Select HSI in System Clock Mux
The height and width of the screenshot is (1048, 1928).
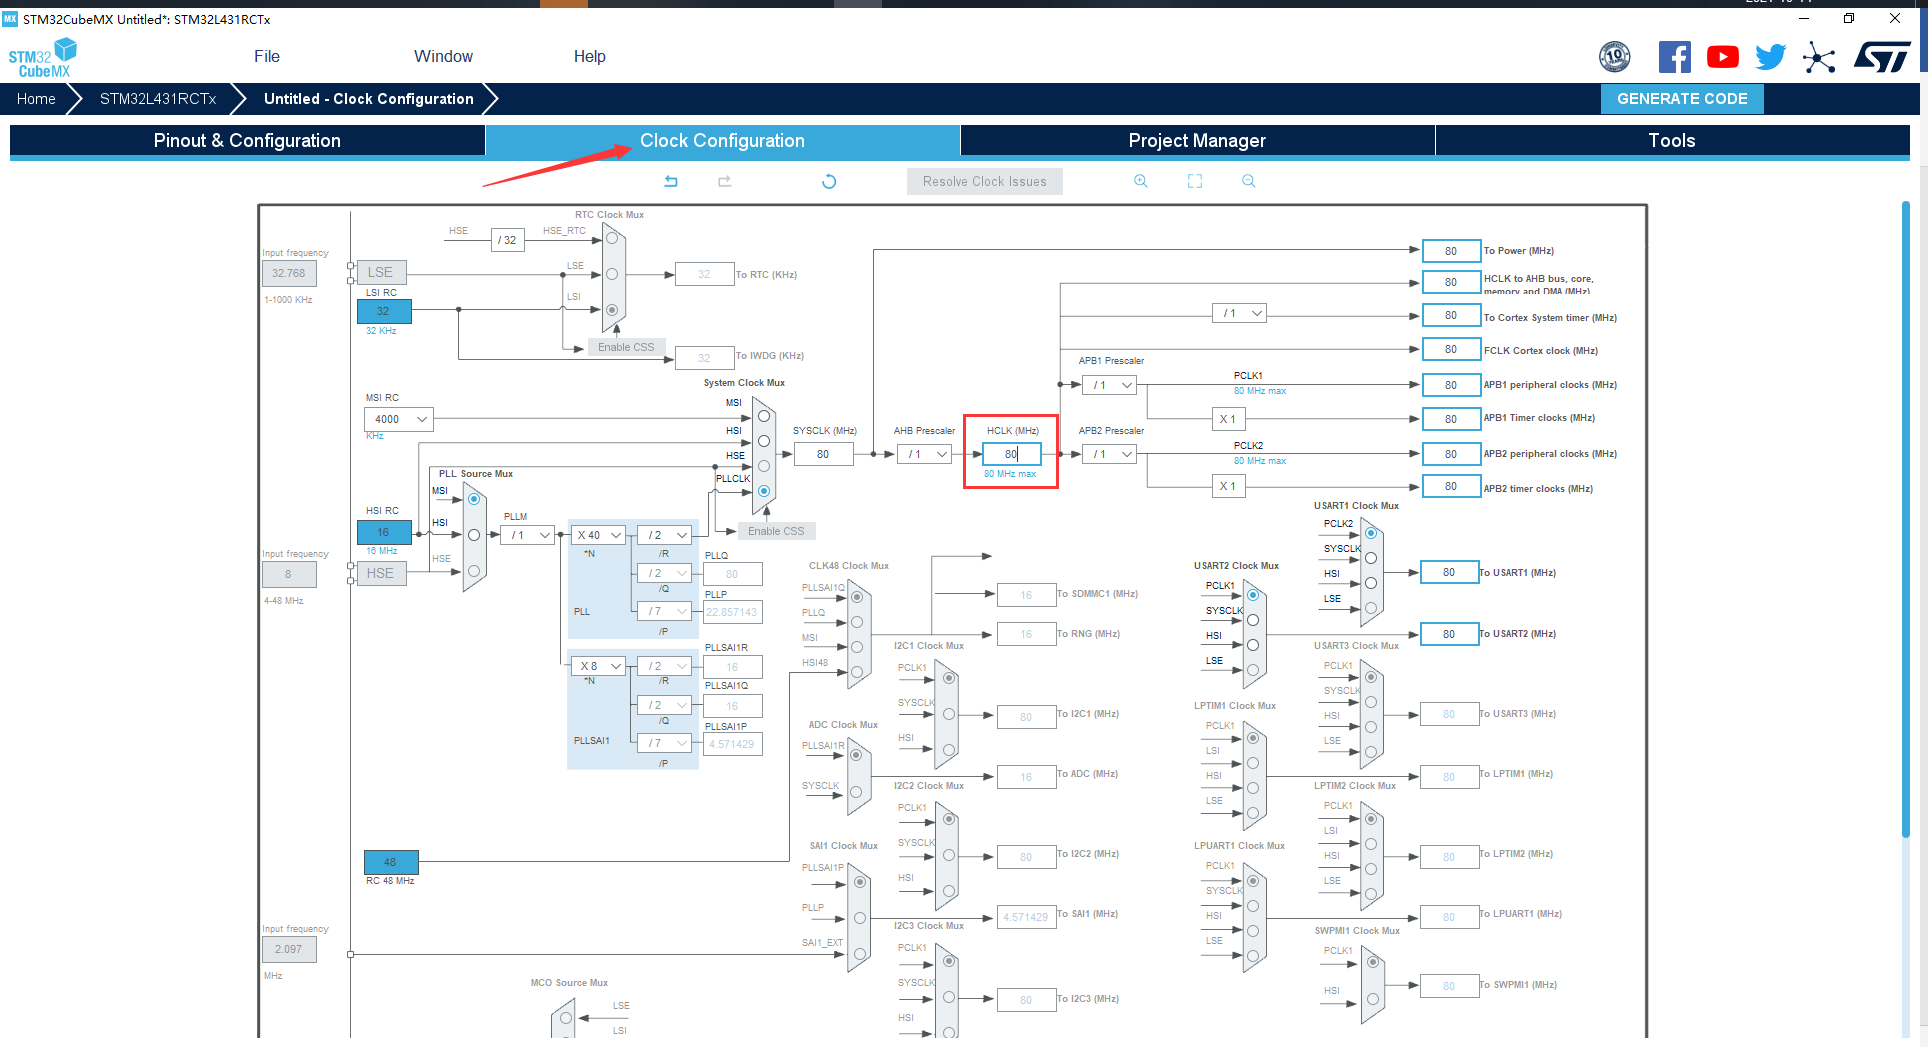point(764,441)
